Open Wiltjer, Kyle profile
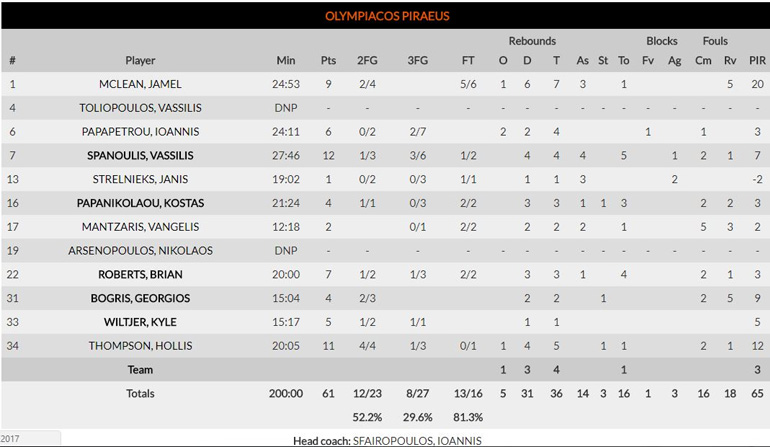 tap(140, 322)
